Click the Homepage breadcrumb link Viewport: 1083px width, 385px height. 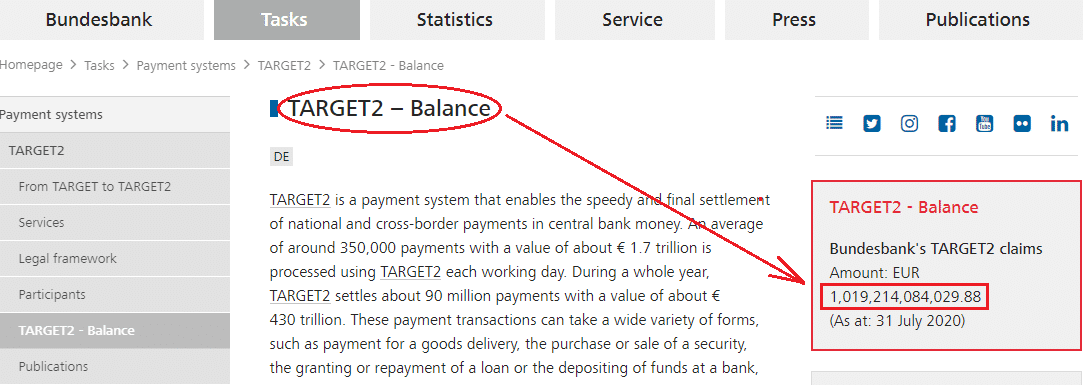tap(30, 65)
